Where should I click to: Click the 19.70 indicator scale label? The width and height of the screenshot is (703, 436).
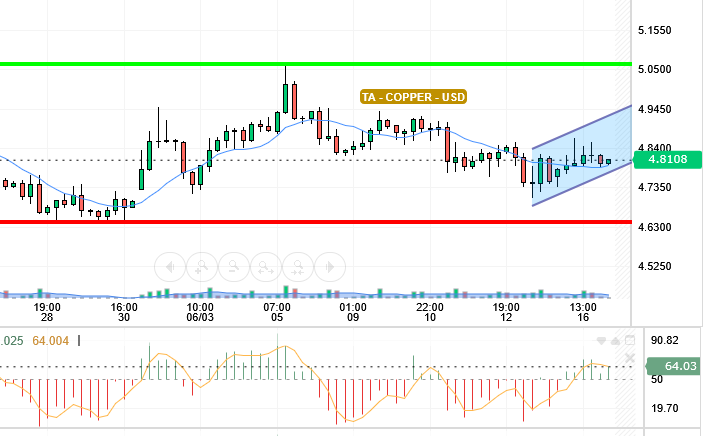point(664,409)
